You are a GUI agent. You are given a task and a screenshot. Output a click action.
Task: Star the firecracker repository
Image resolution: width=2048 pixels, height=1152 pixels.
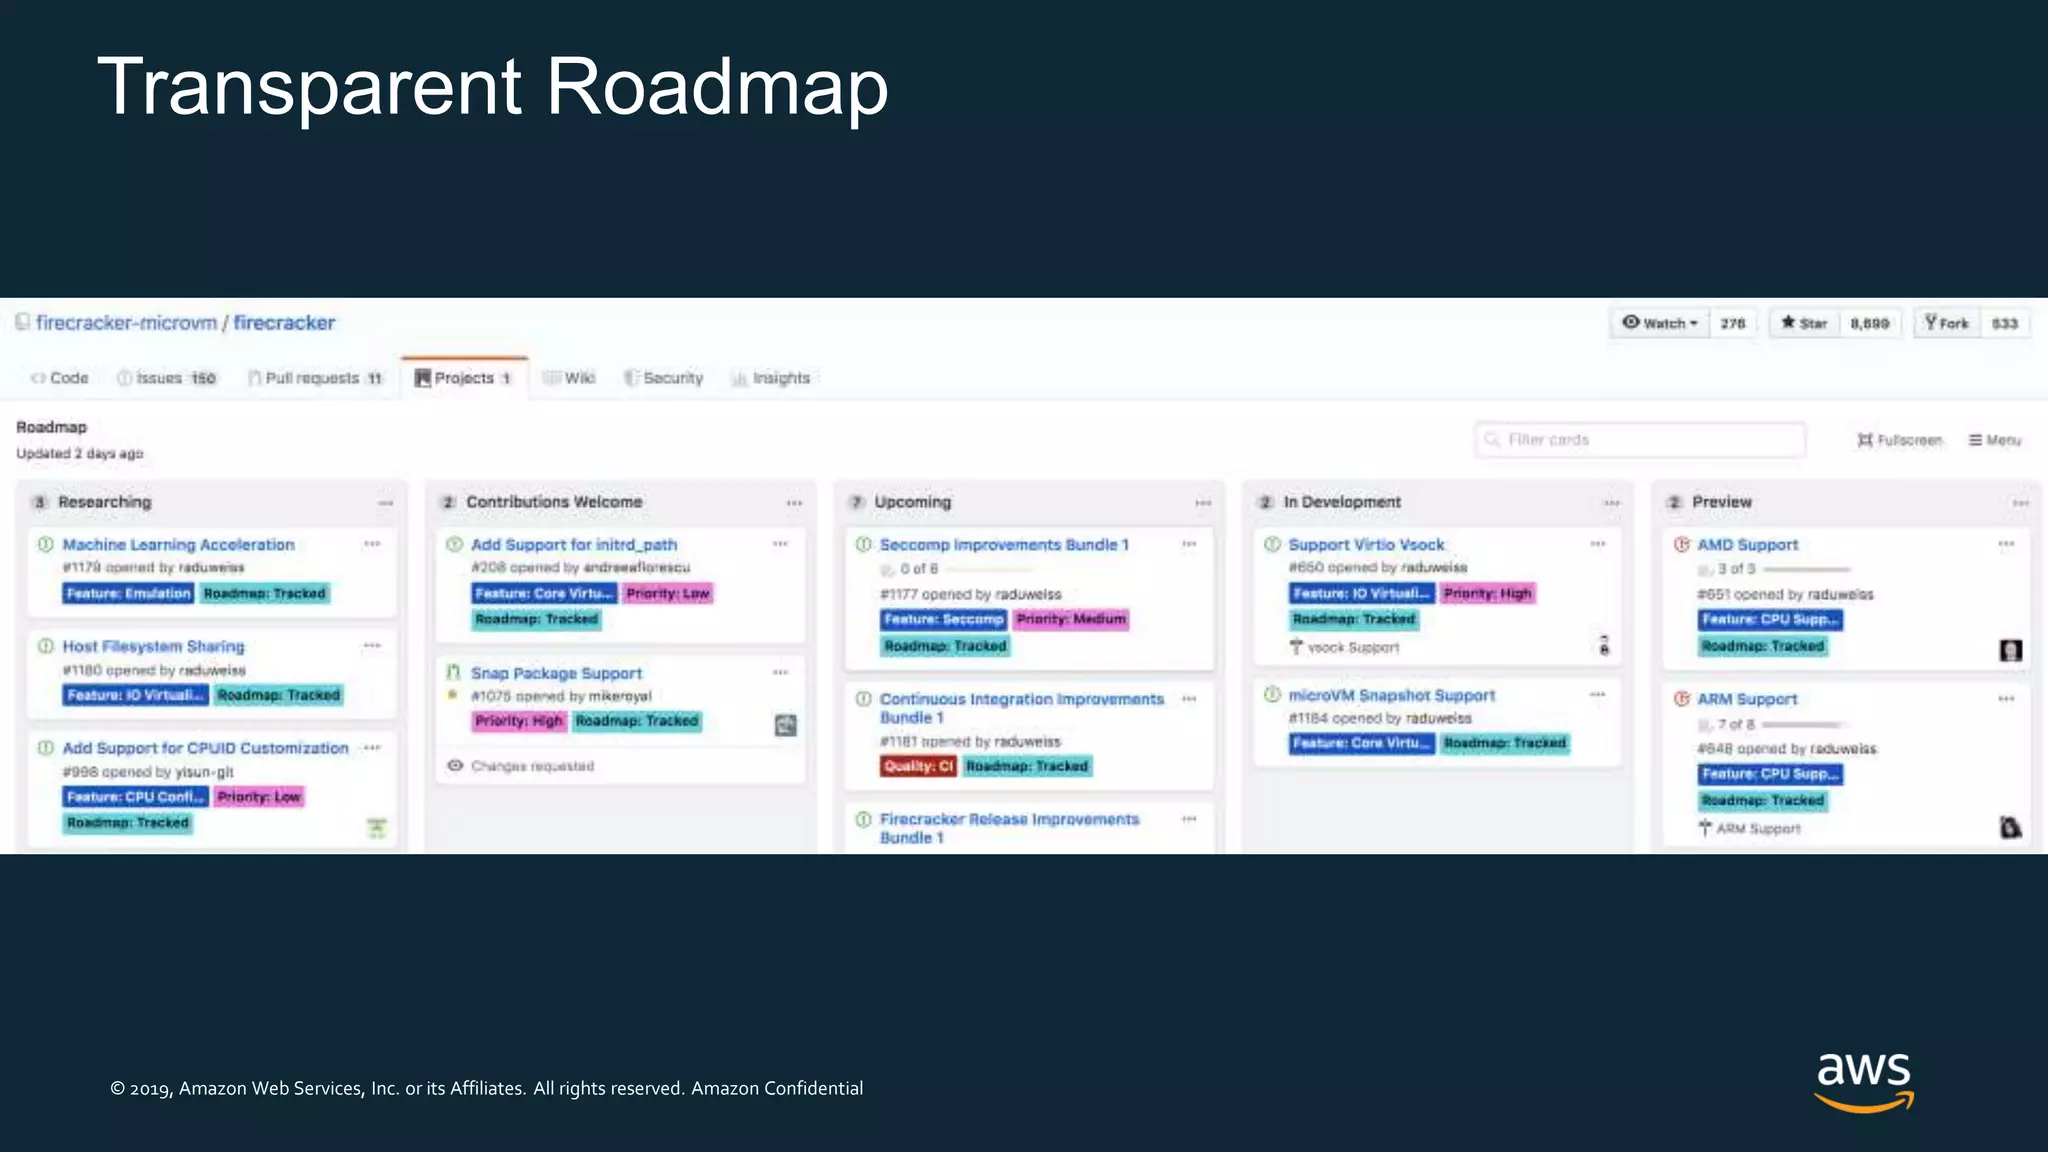click(x=1804, y=323)
